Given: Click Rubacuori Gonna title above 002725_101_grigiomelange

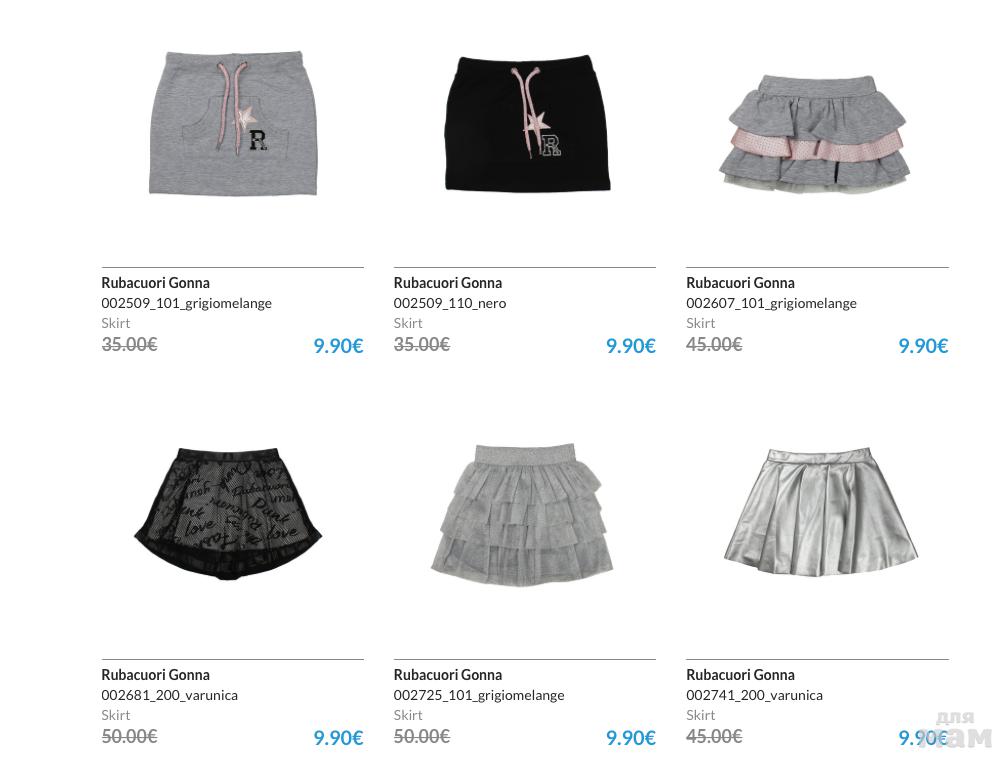Looking at the screenshot, I should tap(448, 675).
